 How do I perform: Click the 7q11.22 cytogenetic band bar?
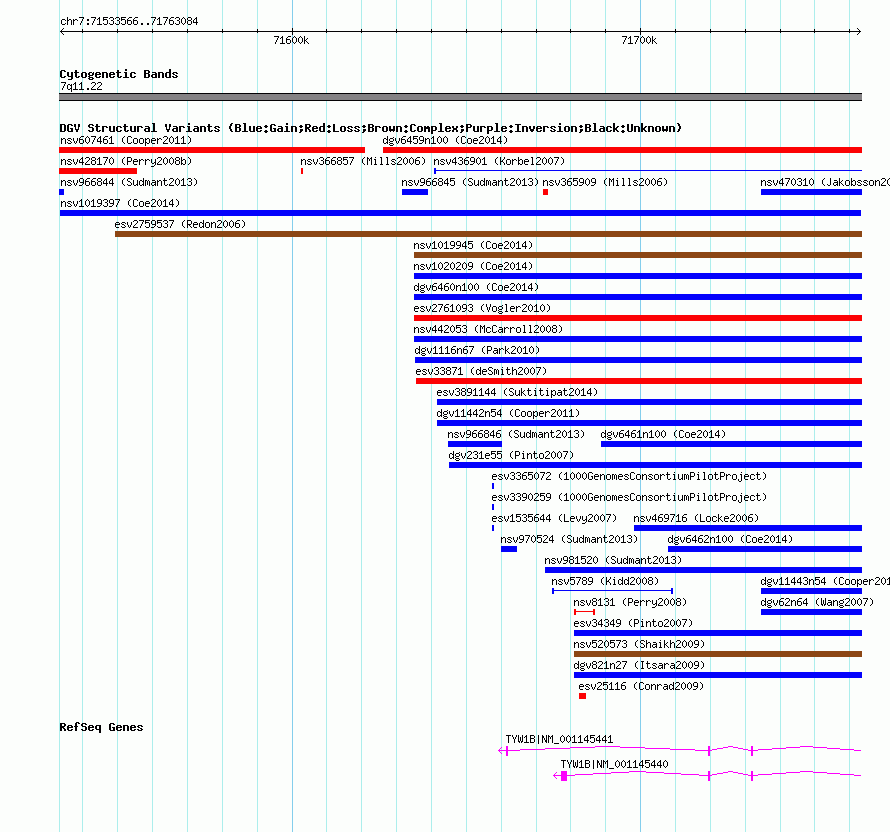[x=460, y=97]
